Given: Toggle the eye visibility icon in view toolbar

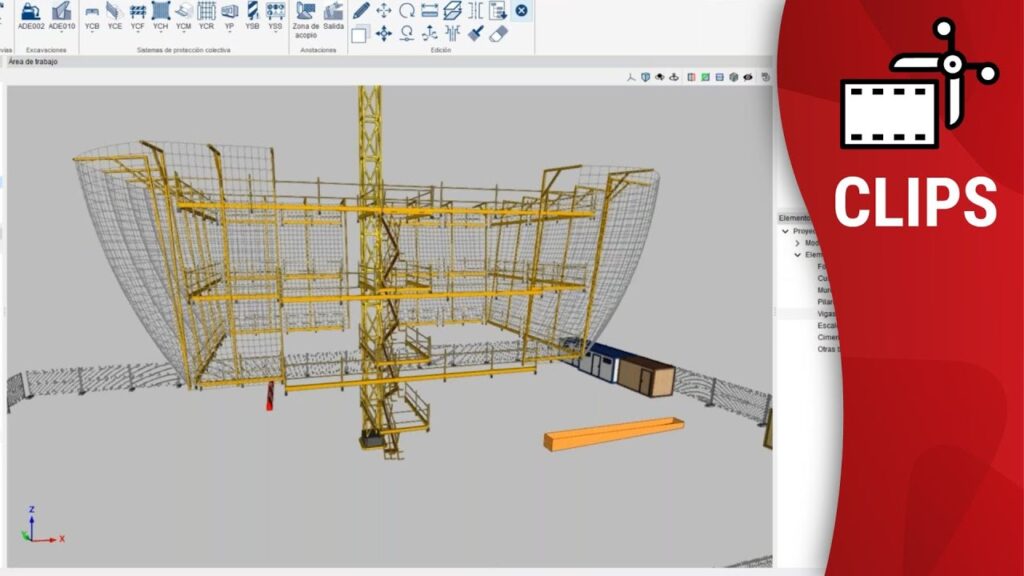Looking at the screenshot, I should (x=748, y=77).
